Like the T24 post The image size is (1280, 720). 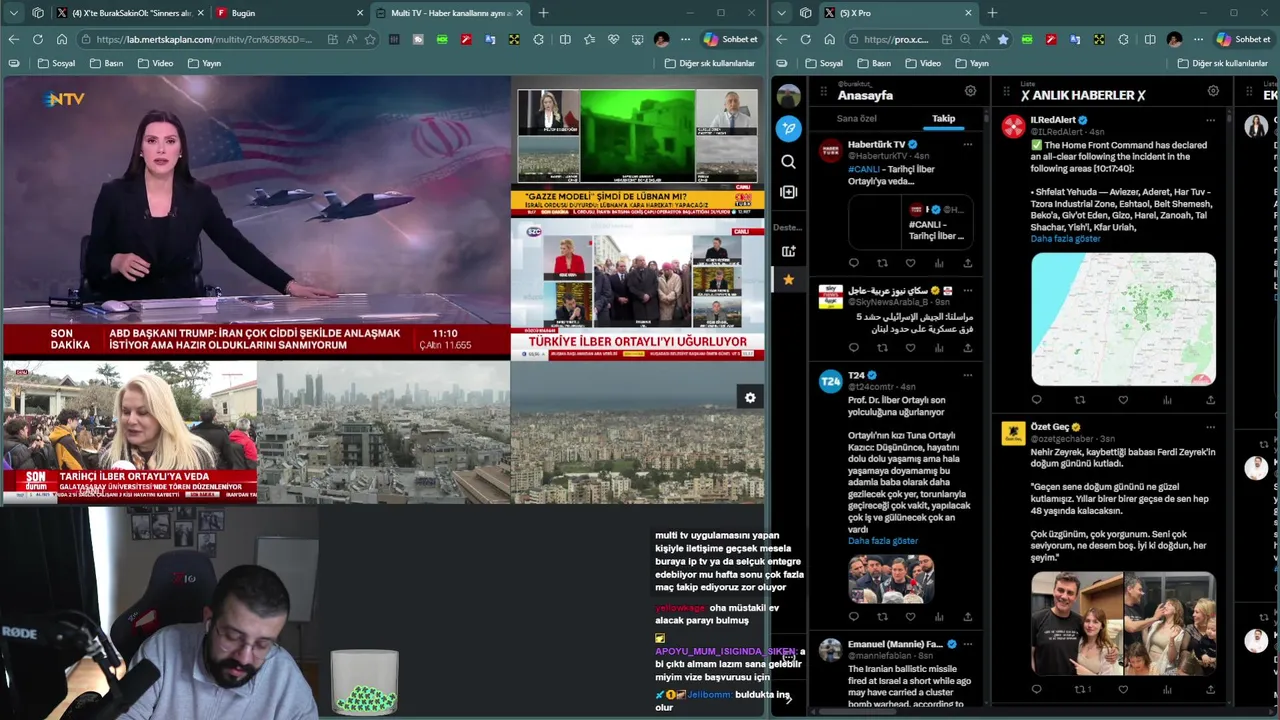910,617
